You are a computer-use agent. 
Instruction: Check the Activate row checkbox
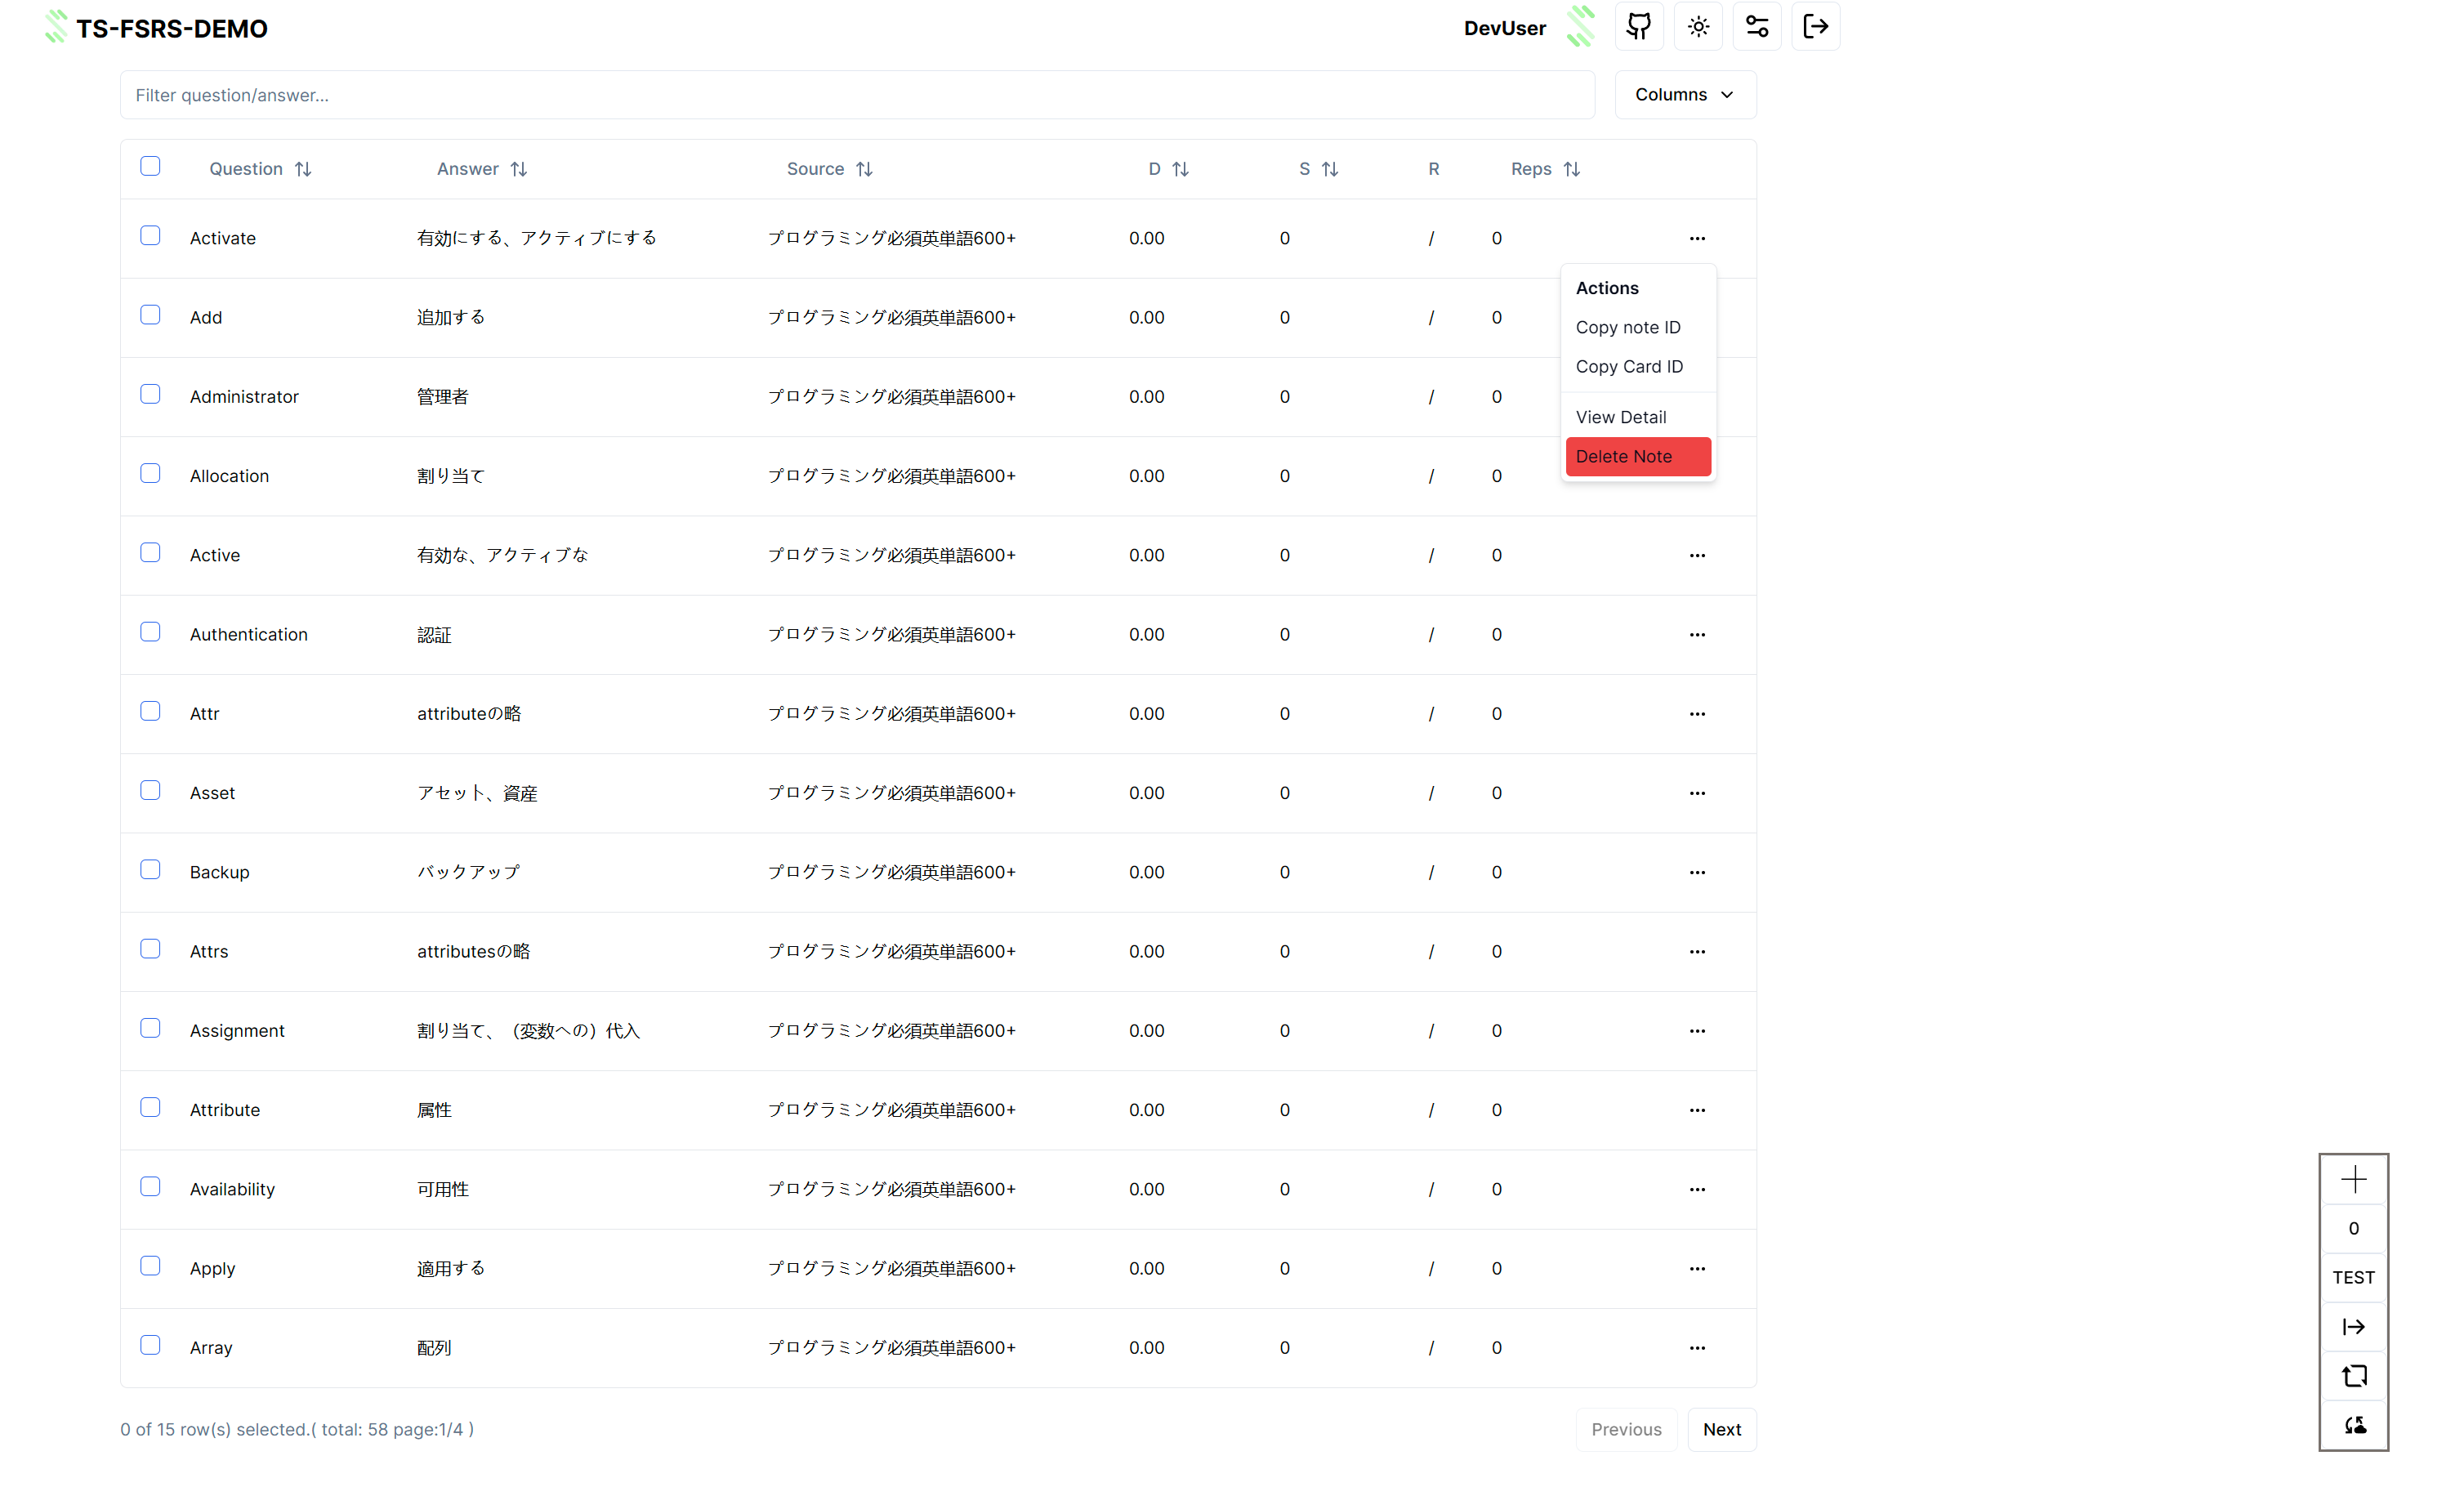pyautogui.click(x=150, y=236)
